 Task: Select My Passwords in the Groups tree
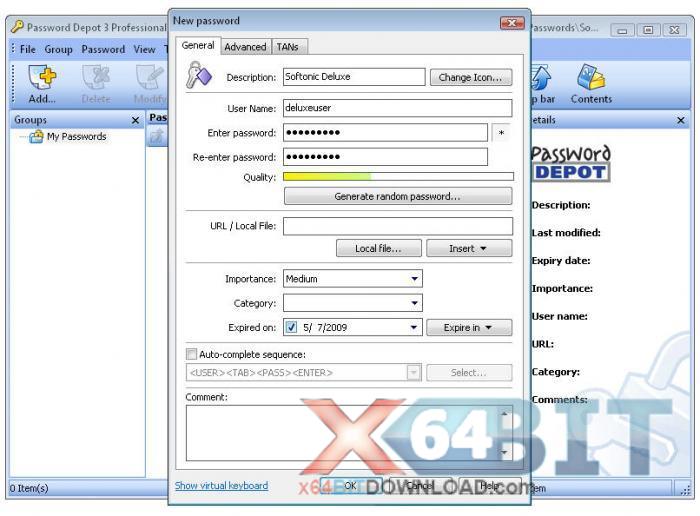tap(77, 137)
